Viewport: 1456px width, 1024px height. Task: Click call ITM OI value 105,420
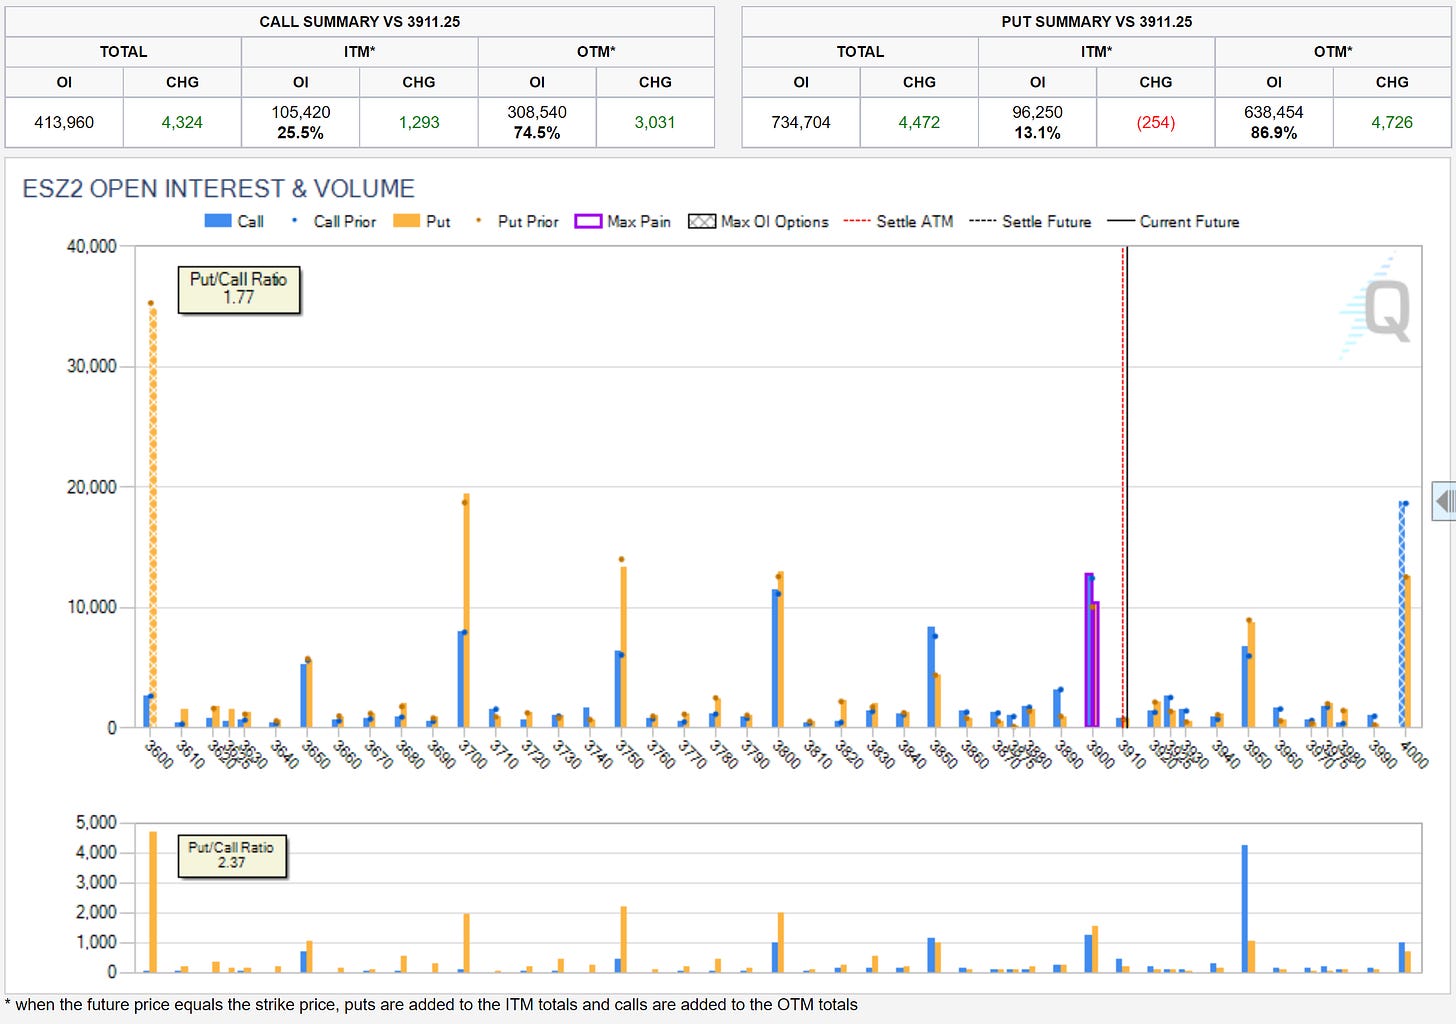click(300, 112)
